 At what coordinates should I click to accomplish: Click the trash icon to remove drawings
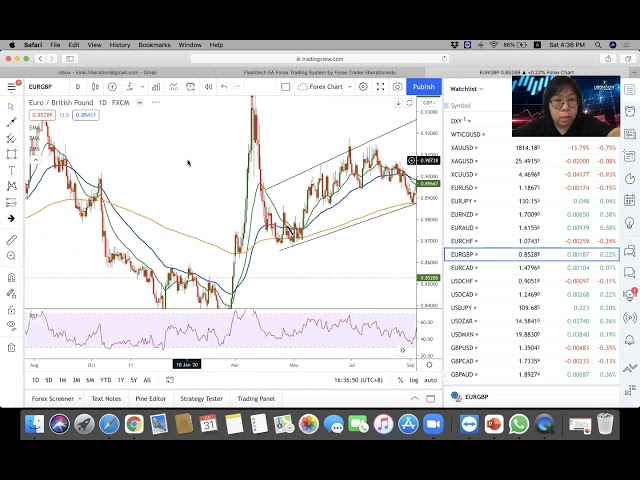point(11,348)
